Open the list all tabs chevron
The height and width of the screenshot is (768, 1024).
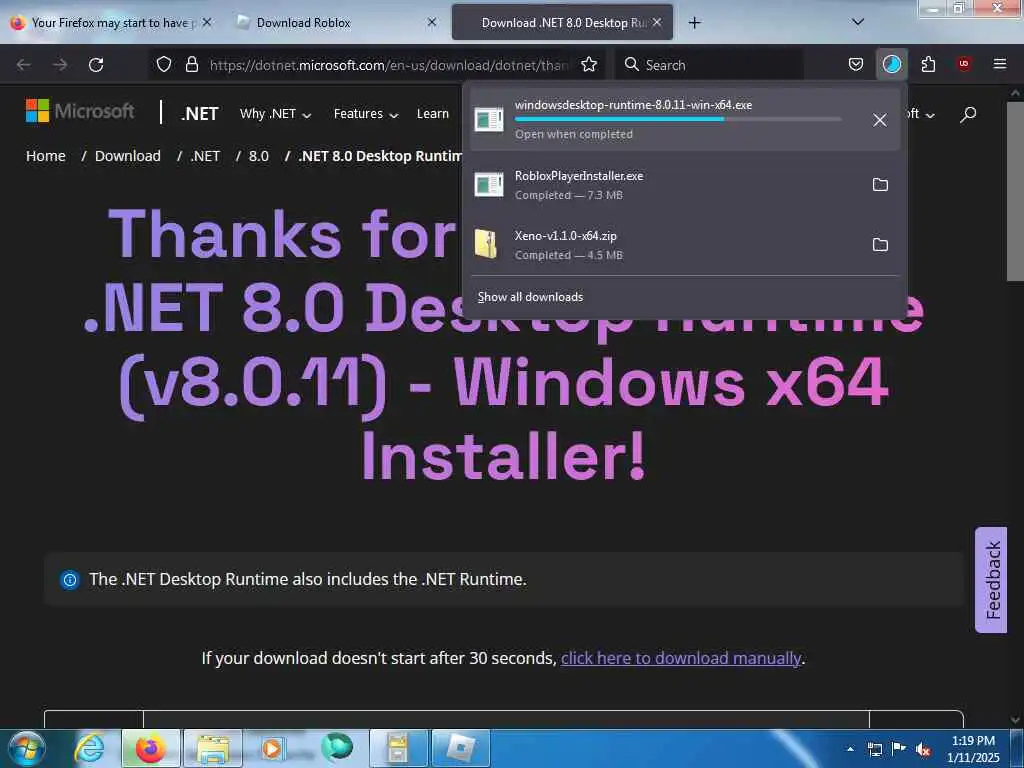coord(858,22)
